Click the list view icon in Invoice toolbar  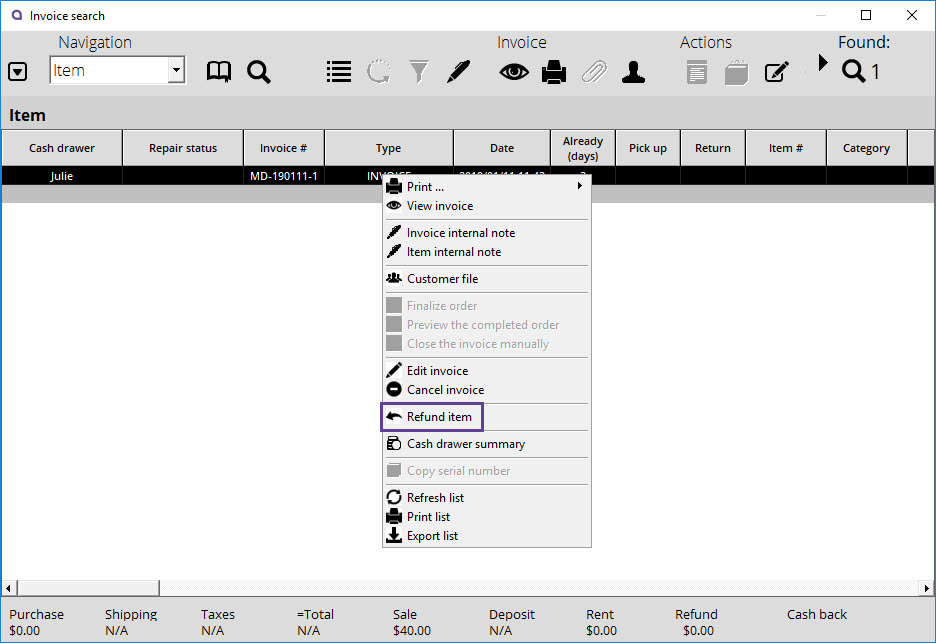click(338, 71)
